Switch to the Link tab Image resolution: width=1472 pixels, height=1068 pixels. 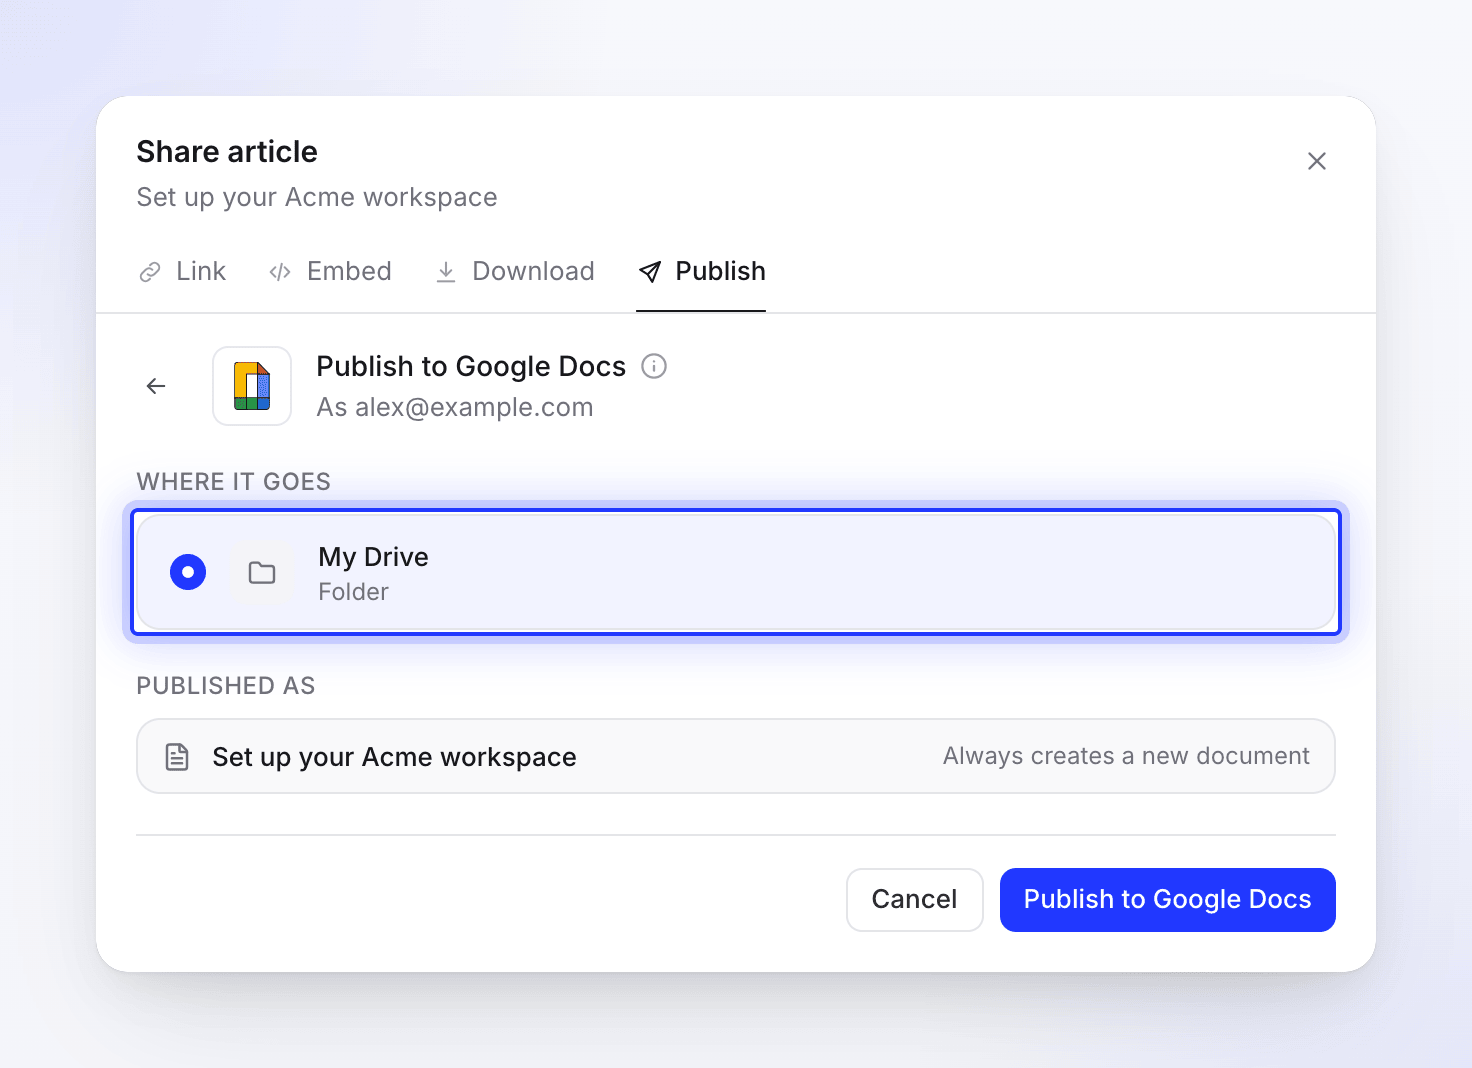pos(182,271)
